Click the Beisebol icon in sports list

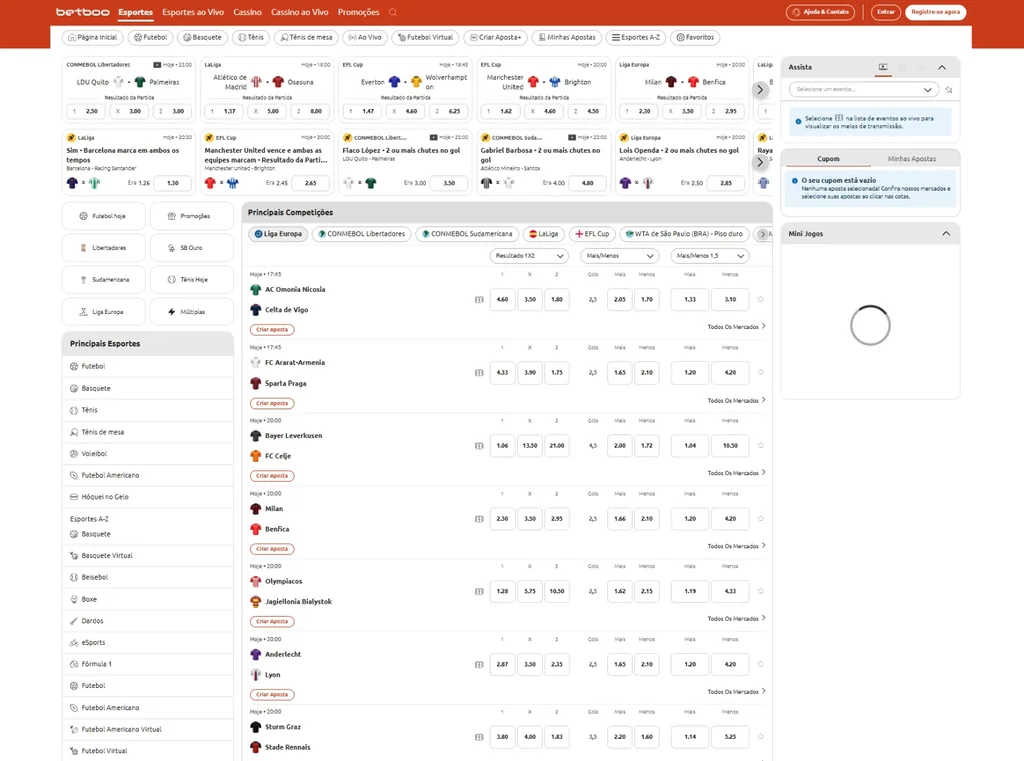click(x=74, y=577)
